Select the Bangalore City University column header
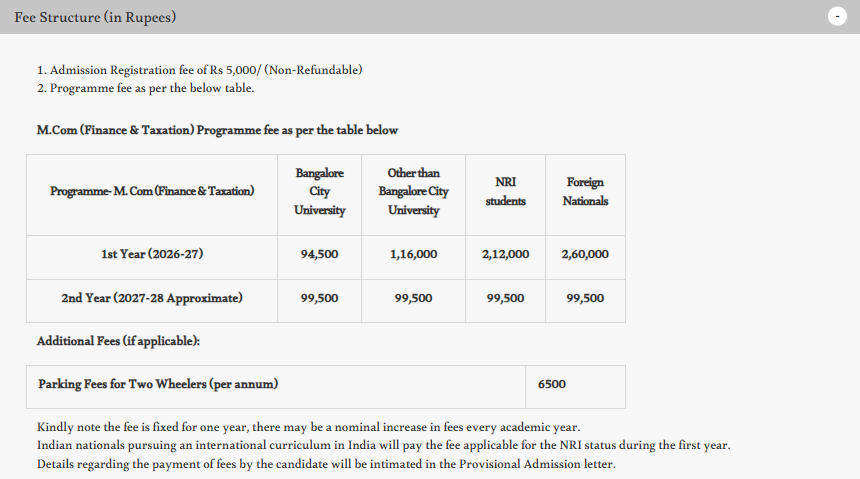860x479 pixels. click(x=319, y=192)
